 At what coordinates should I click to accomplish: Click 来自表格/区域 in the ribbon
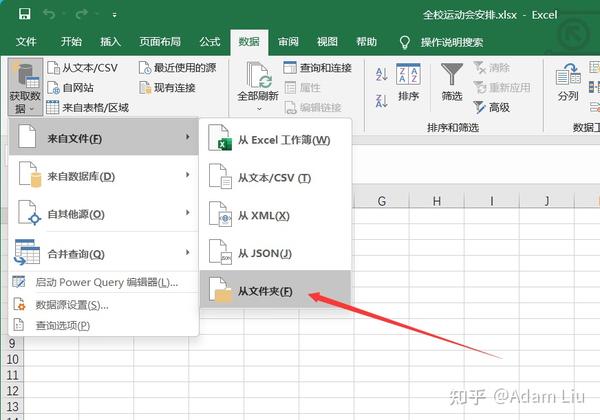click(87, 107)
